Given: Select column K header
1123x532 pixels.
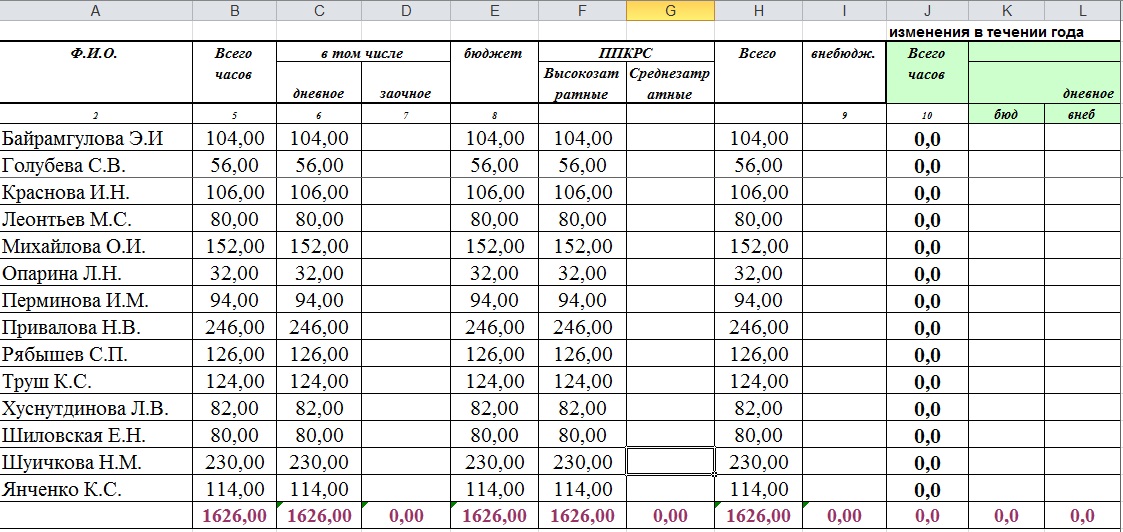Looking at the screenshot, I should click(1006, 10).
